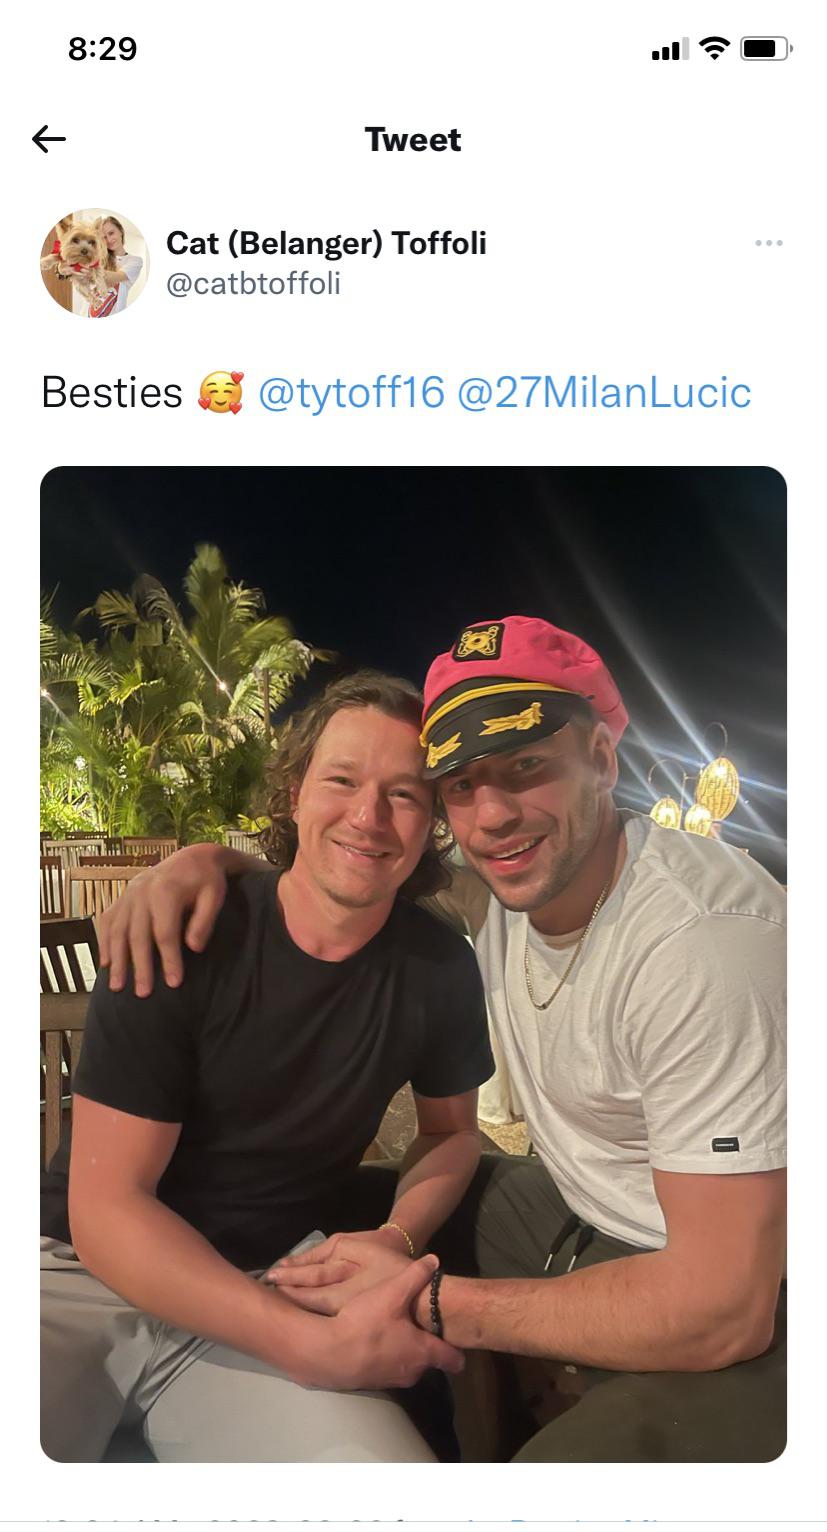Tap the back arrow
Viewport: 827px width, 1532px height.
(x=49, y=139)
